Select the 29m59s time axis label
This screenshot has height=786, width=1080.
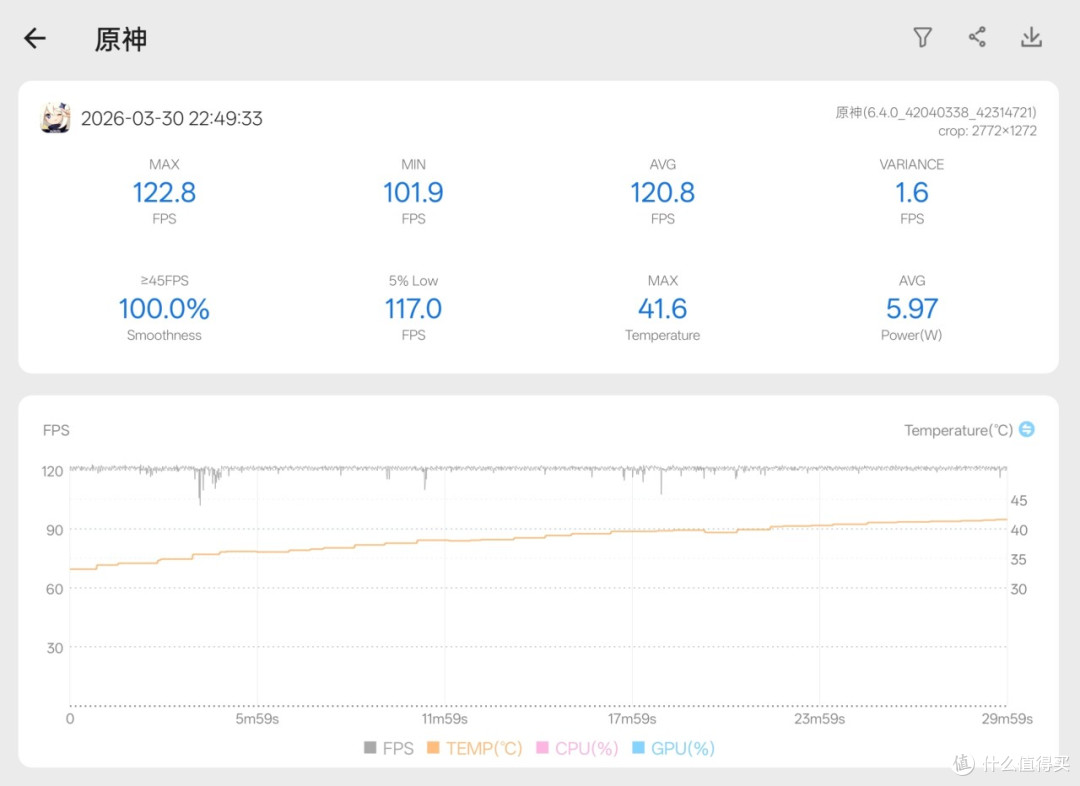point(1007,718)
